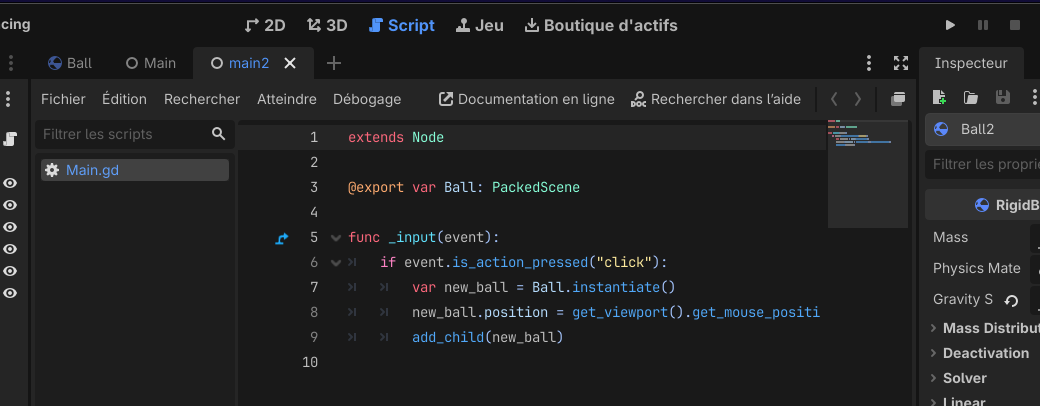Click the script icon in left dock
Viewport: 1040px width, 406px height.
10,139
